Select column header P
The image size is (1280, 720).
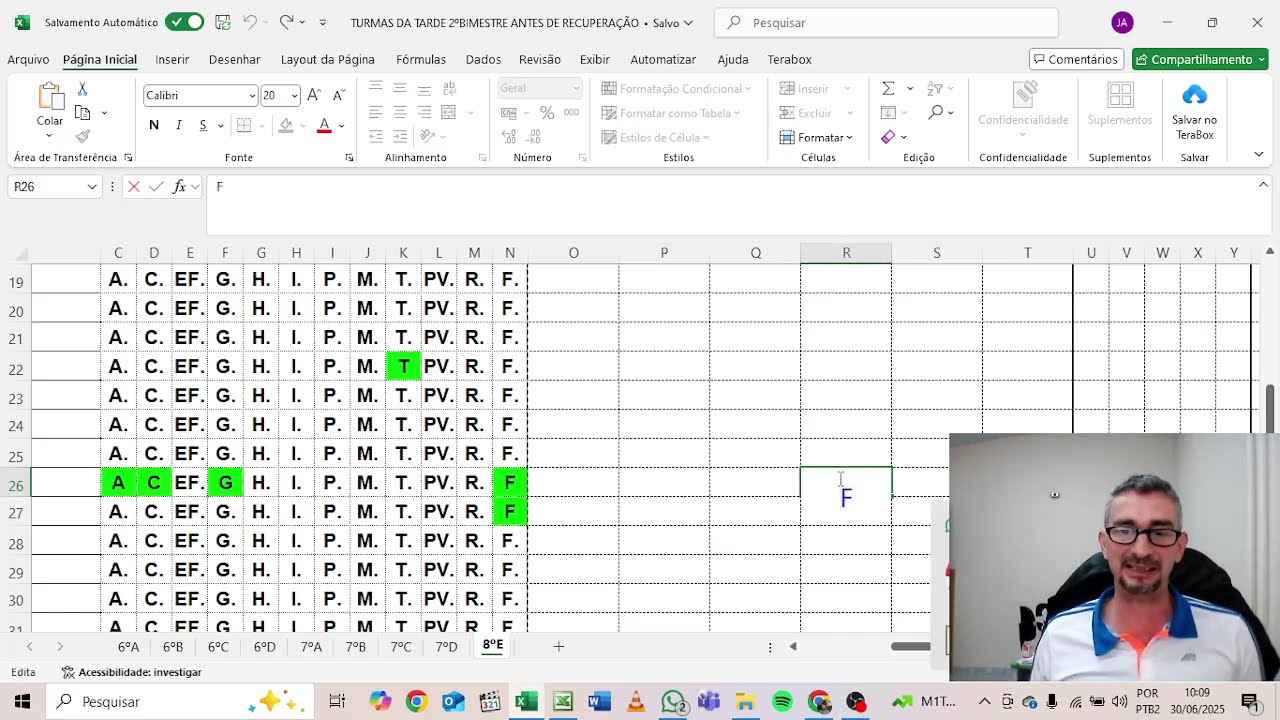(x=664, y=253)
